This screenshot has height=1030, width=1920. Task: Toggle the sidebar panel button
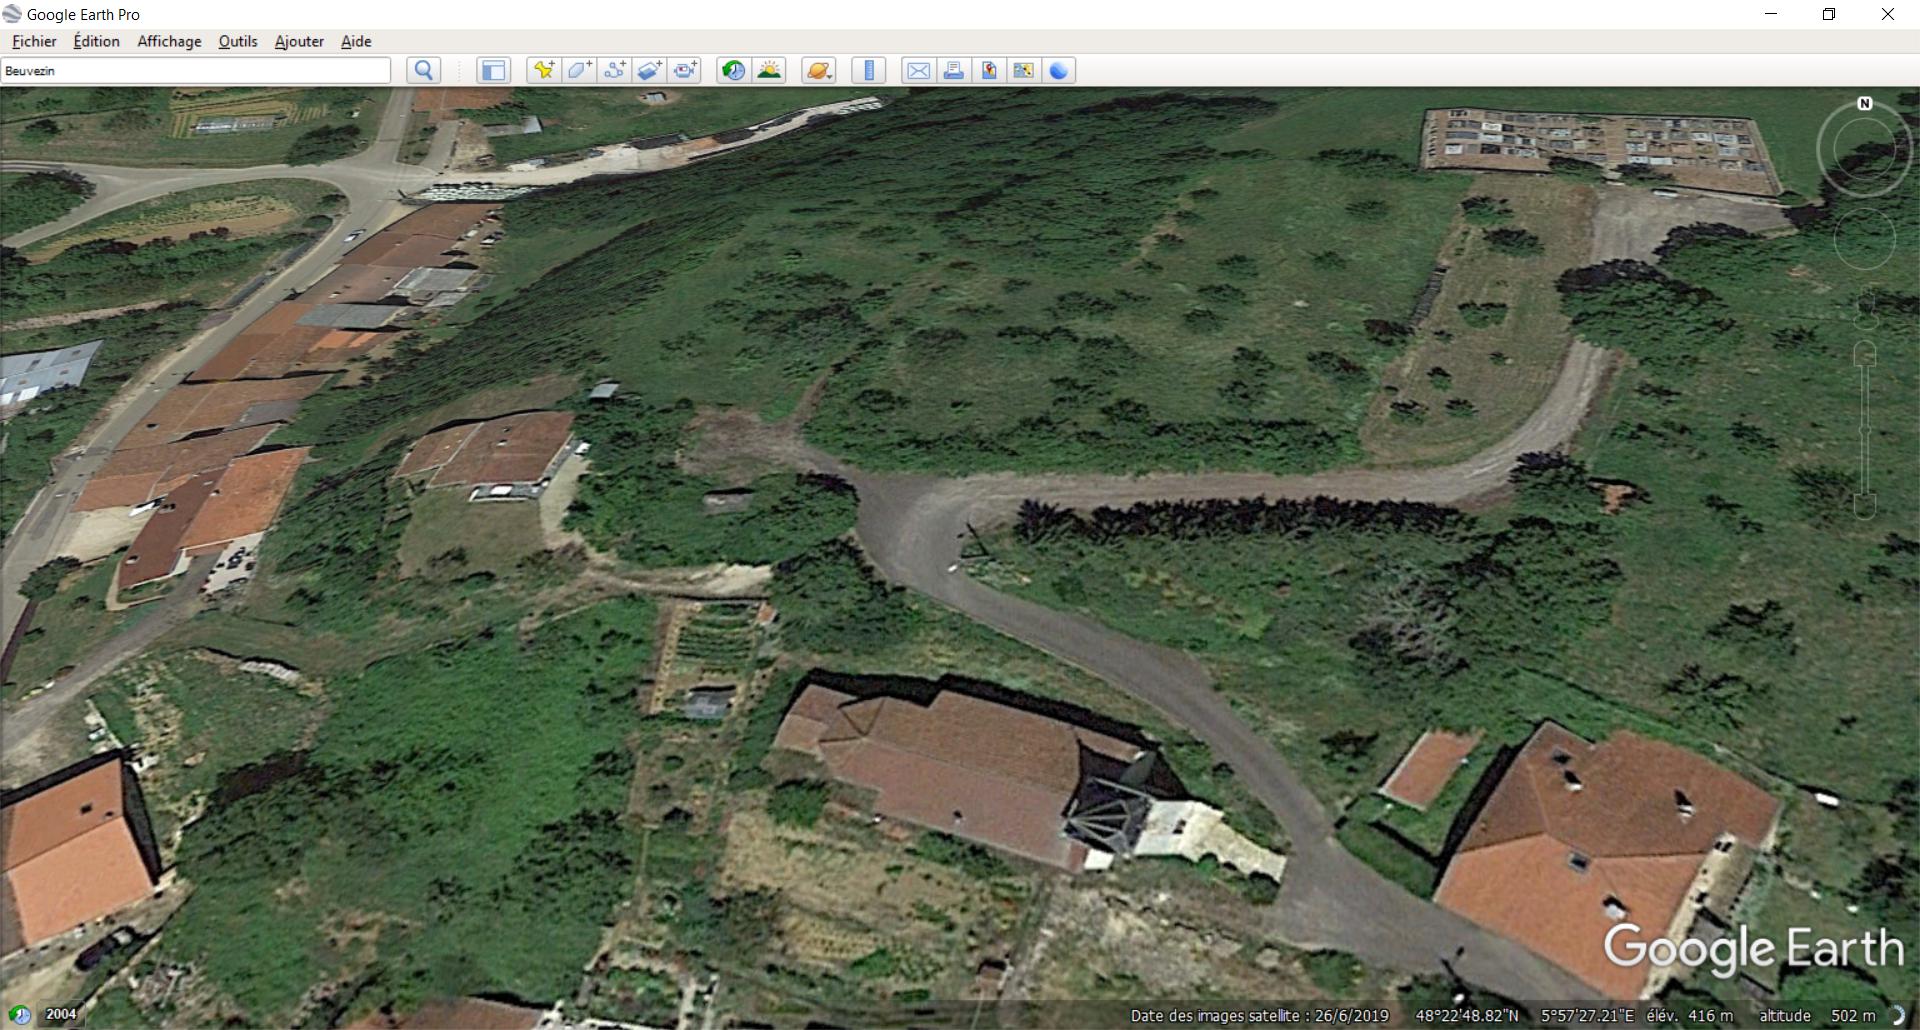click(x=493, y=70)
